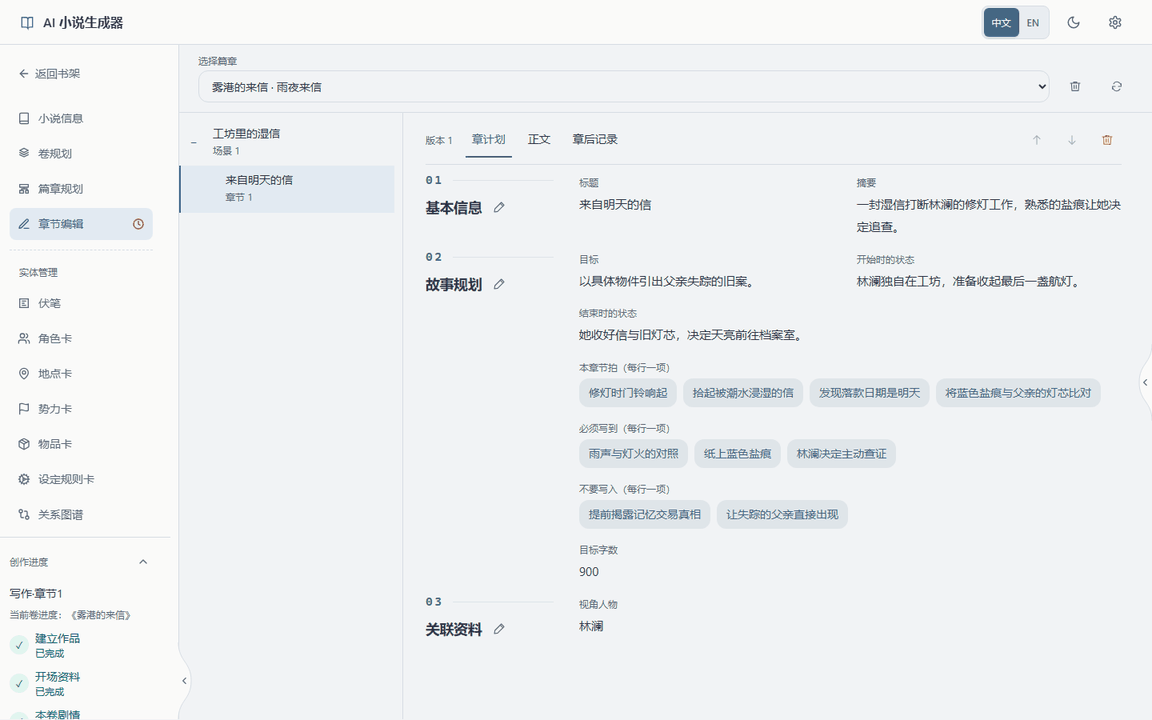Click the 发现落款日期是明天 beat tag
Viewport: 1152px width, 720px height.
click(870, 393)
